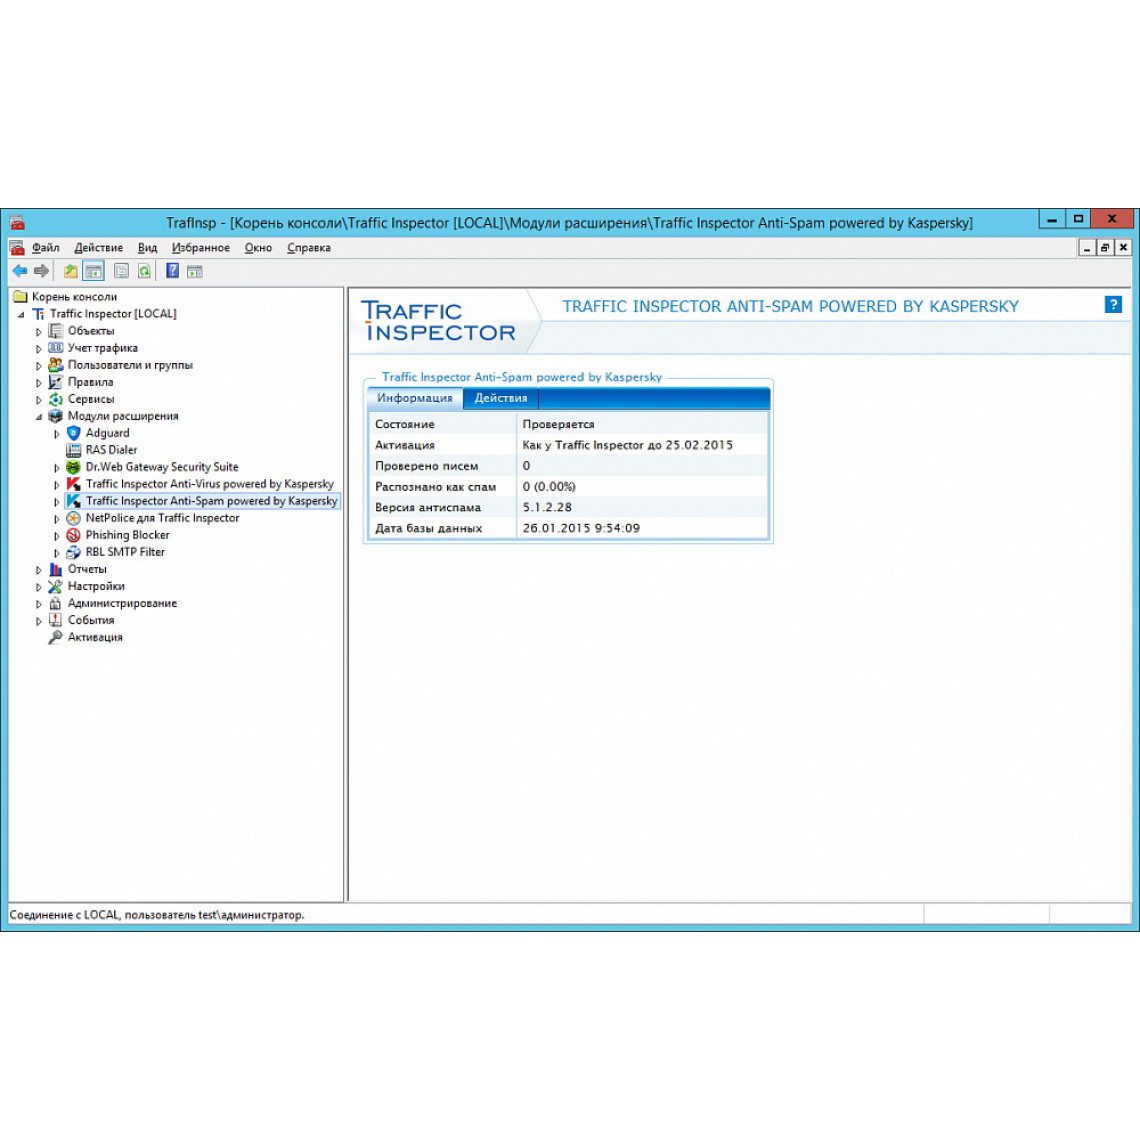1140x1140 pixels.
Task: Click the Refresh toolbar icon
Action: [145, 271]
